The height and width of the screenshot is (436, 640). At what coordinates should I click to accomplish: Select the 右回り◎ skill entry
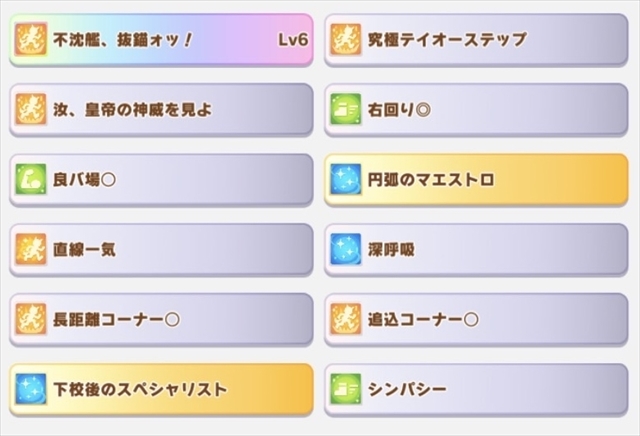pyautogui.click(x=476, y=110)
